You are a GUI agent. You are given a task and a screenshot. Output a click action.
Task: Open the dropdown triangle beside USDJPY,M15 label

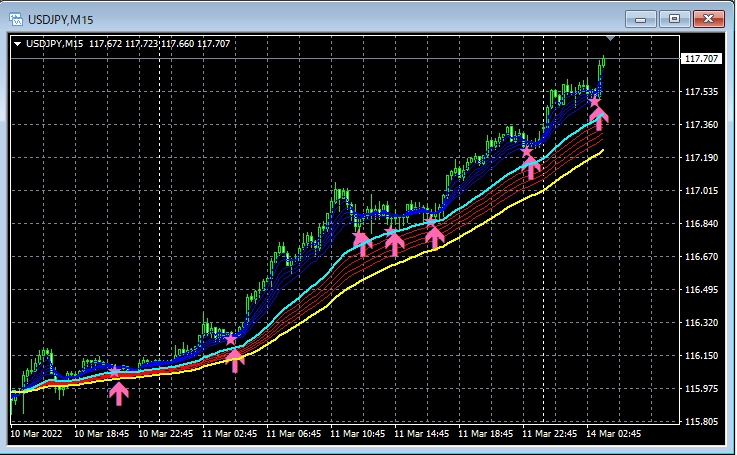pyautogui.click(x=18, y=43)
